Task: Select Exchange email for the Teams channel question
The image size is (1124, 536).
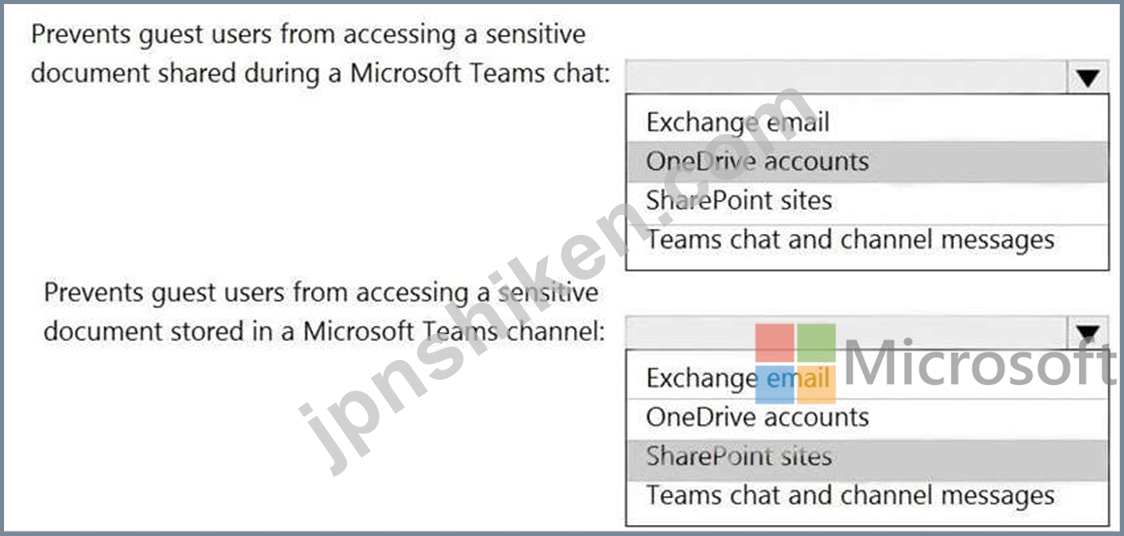Action: pos(867,378)
